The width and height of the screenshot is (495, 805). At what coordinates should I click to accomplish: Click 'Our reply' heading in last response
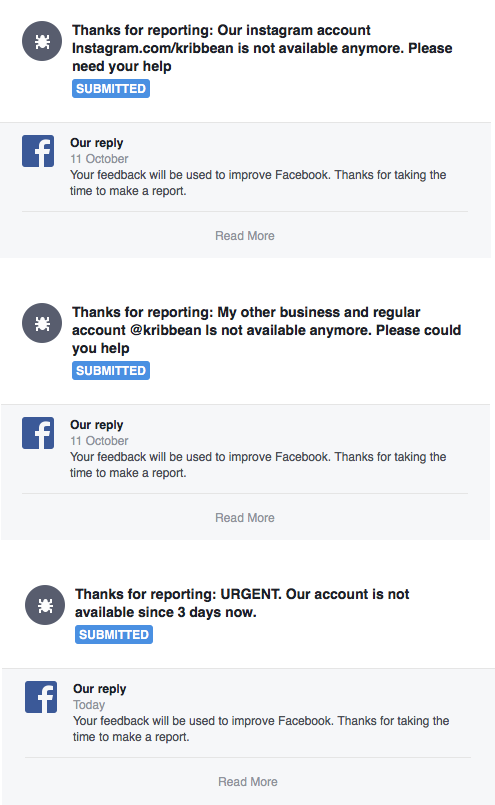click(100, 688)
